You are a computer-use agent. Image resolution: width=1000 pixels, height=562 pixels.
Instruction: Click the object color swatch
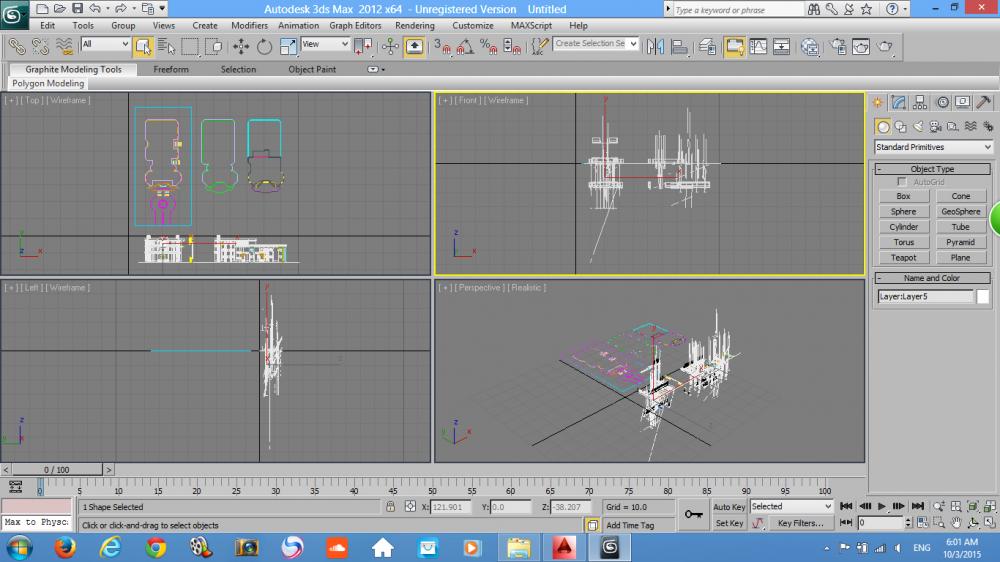click(x=984, y=296)
